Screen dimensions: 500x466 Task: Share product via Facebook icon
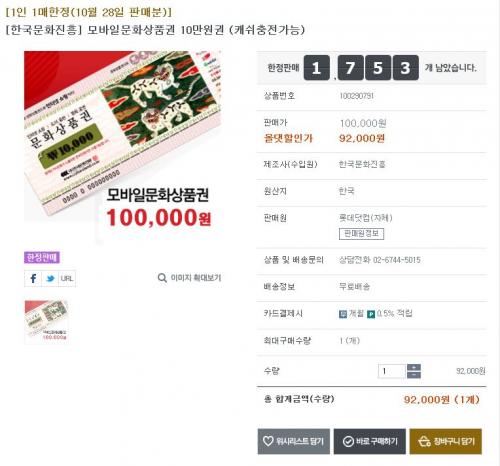pos(33,278)
